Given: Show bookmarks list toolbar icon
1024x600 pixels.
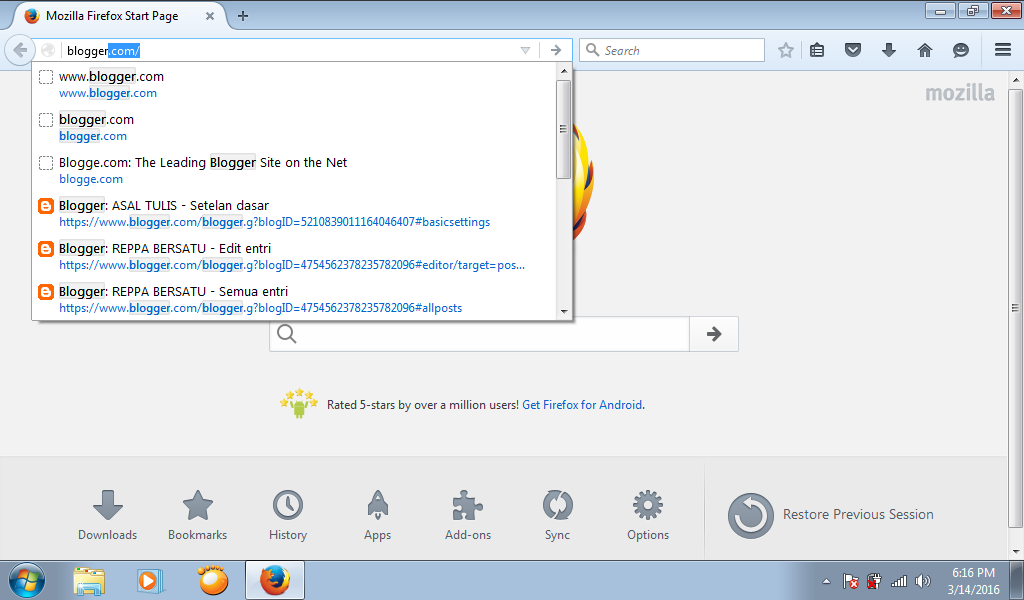Looking at the screenshot, I should point(817,50).
